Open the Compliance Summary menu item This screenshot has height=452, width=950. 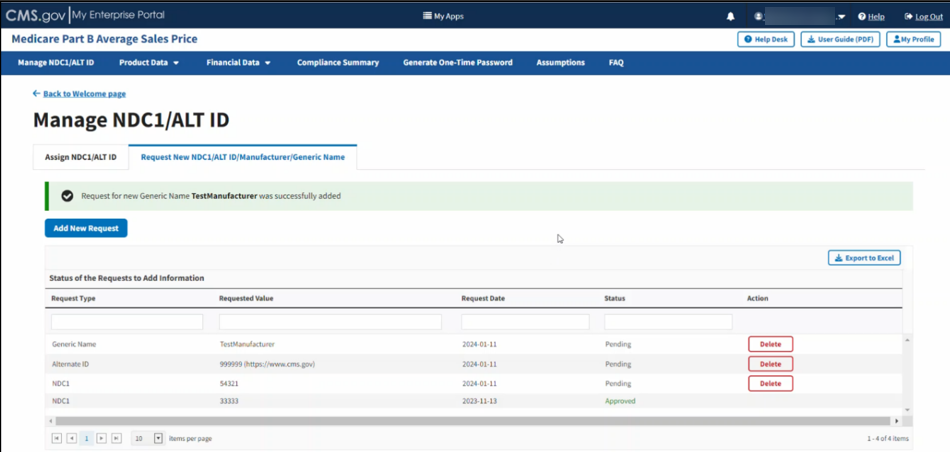[x=338, y=62]
